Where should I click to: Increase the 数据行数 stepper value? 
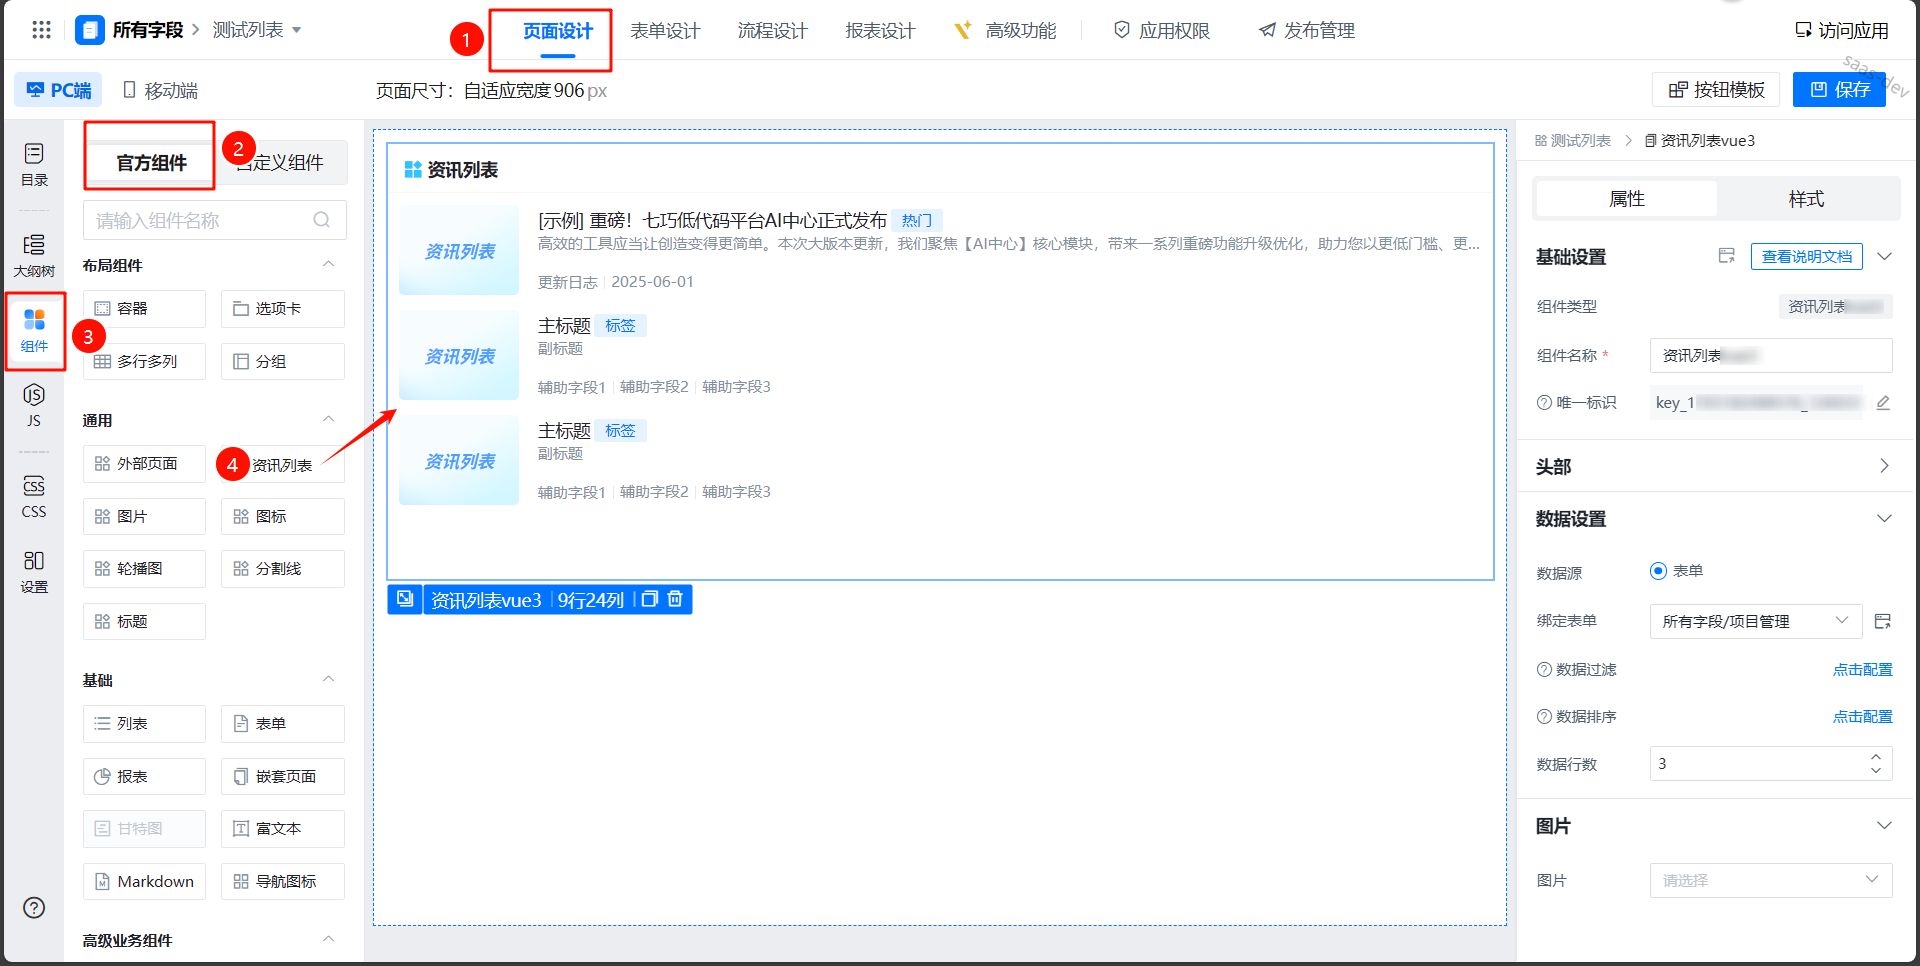coord(1876,757)
